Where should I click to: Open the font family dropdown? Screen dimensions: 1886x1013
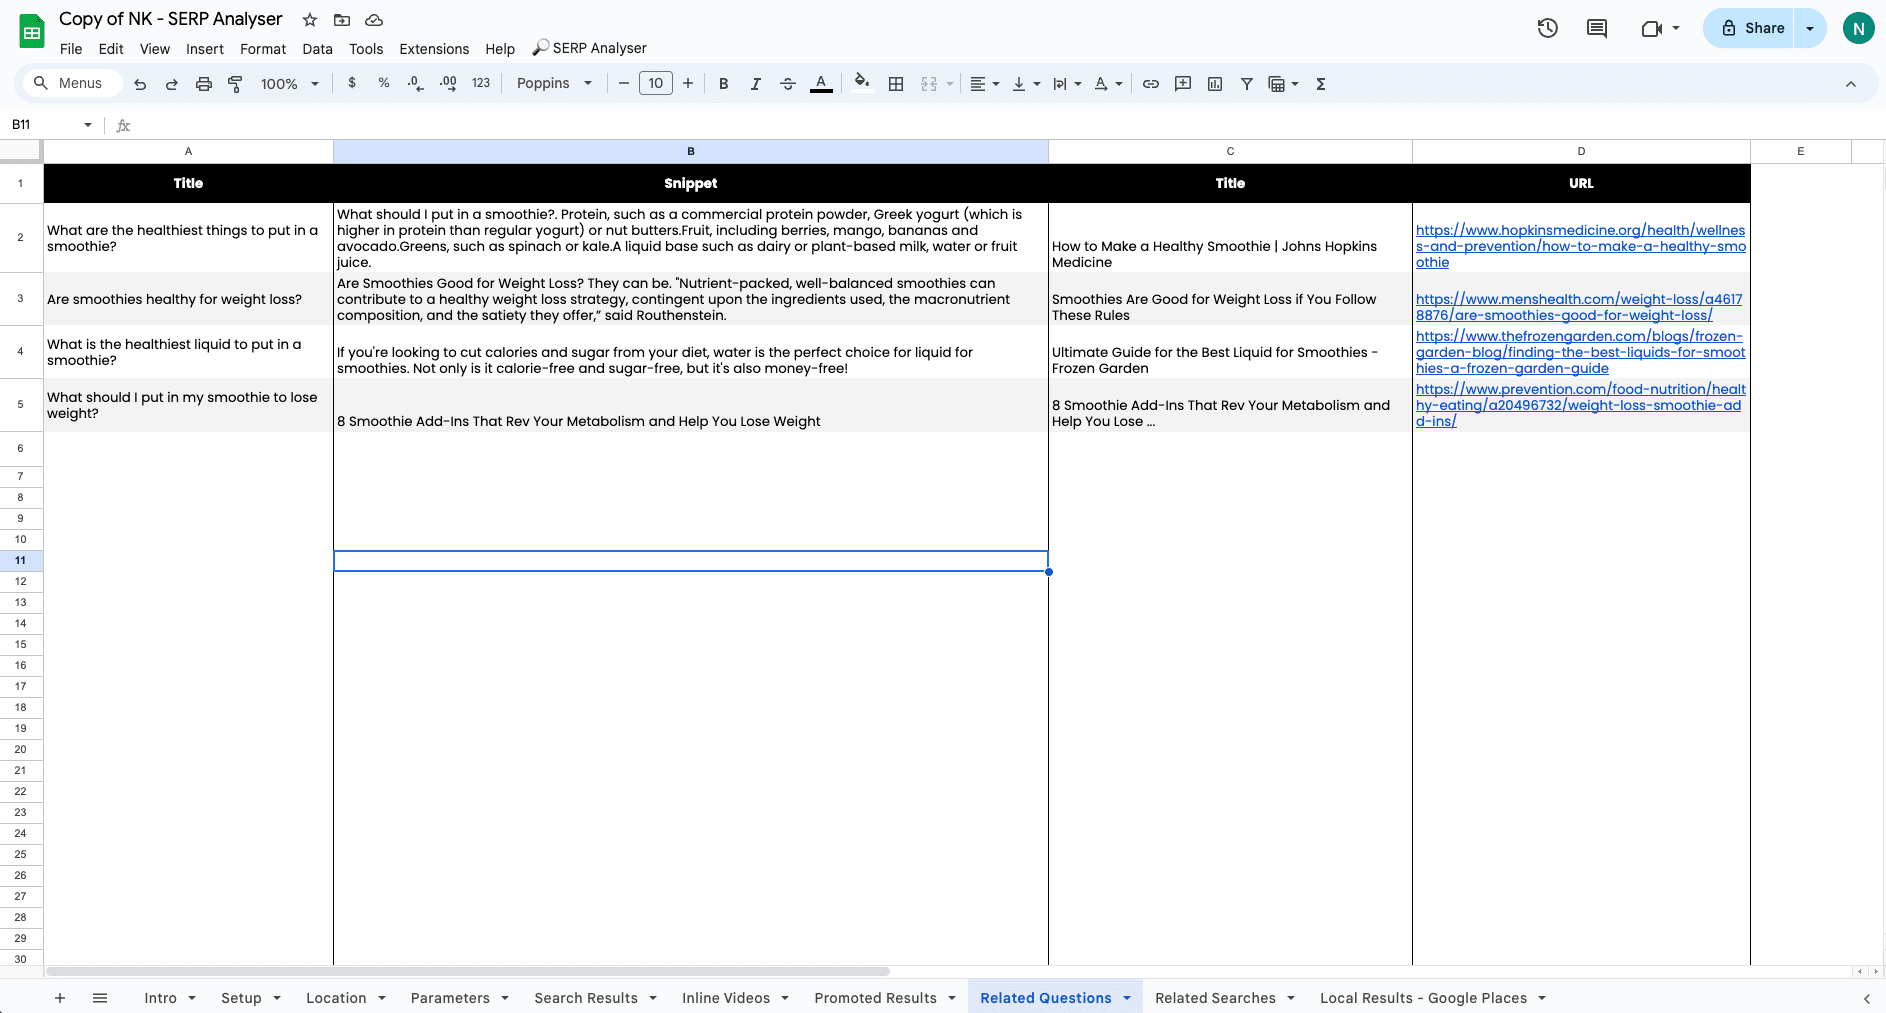coord(553,83)
